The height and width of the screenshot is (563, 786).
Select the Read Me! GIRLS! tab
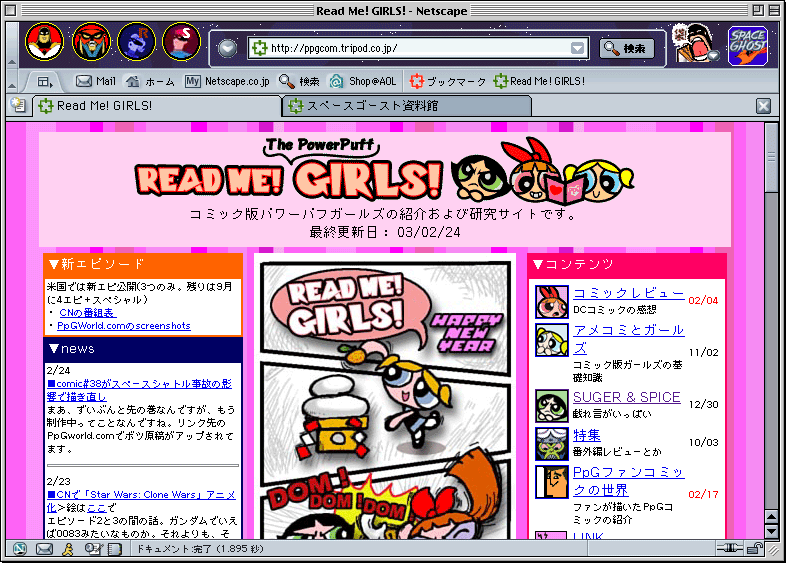point(156,106)
